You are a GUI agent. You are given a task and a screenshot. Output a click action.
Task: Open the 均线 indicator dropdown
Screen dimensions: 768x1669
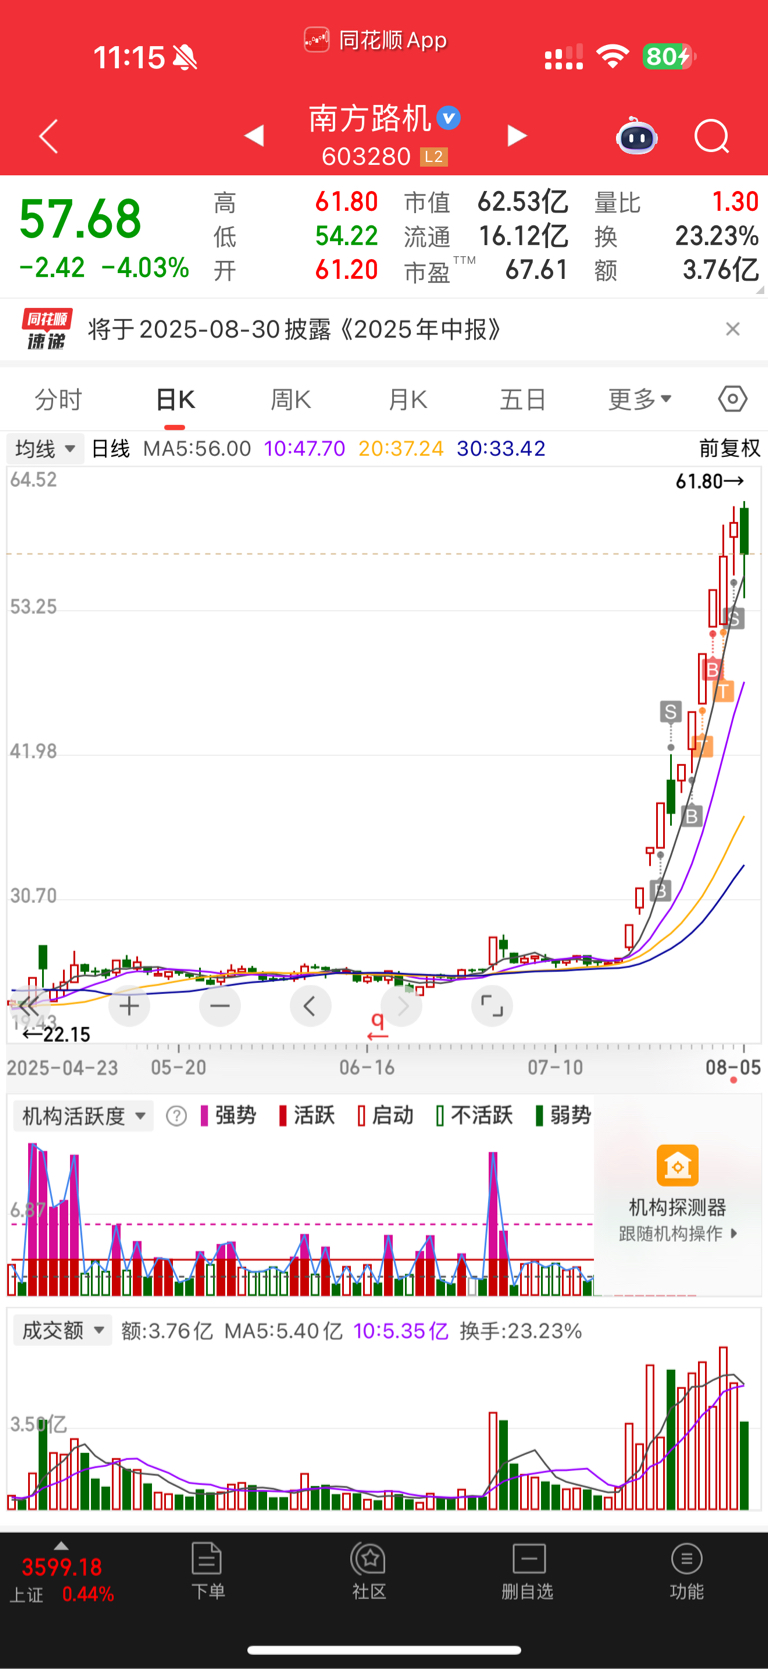pyautogui.click(x=45, y=448)
